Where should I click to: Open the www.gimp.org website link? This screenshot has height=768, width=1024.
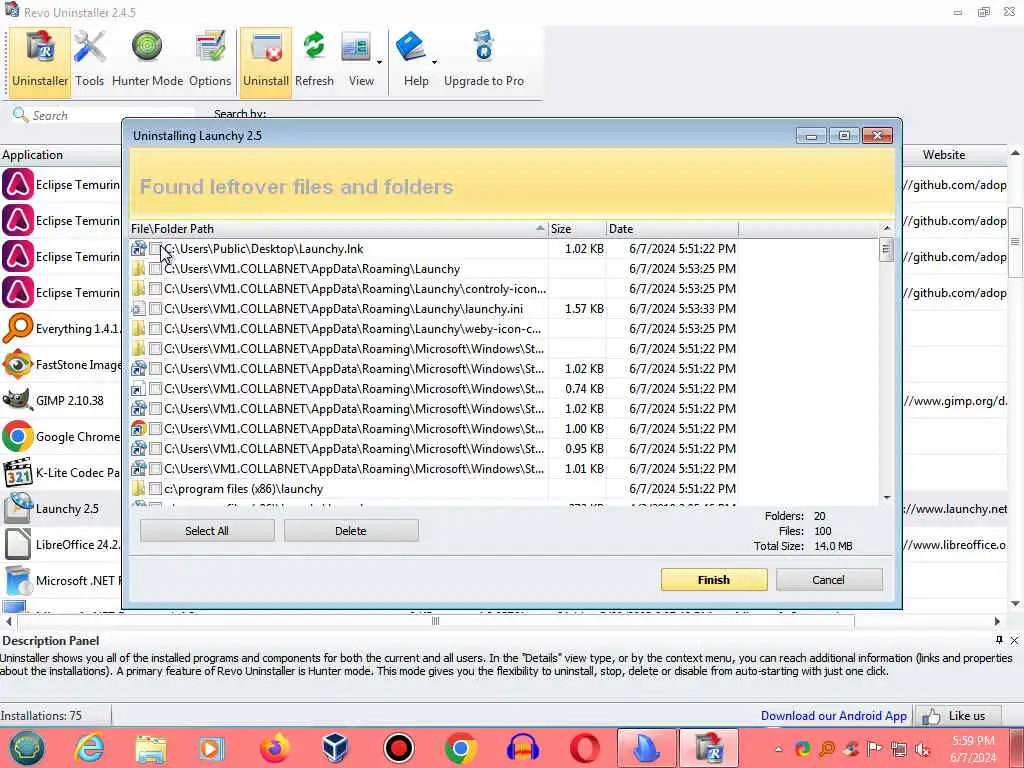click(956, 400)
